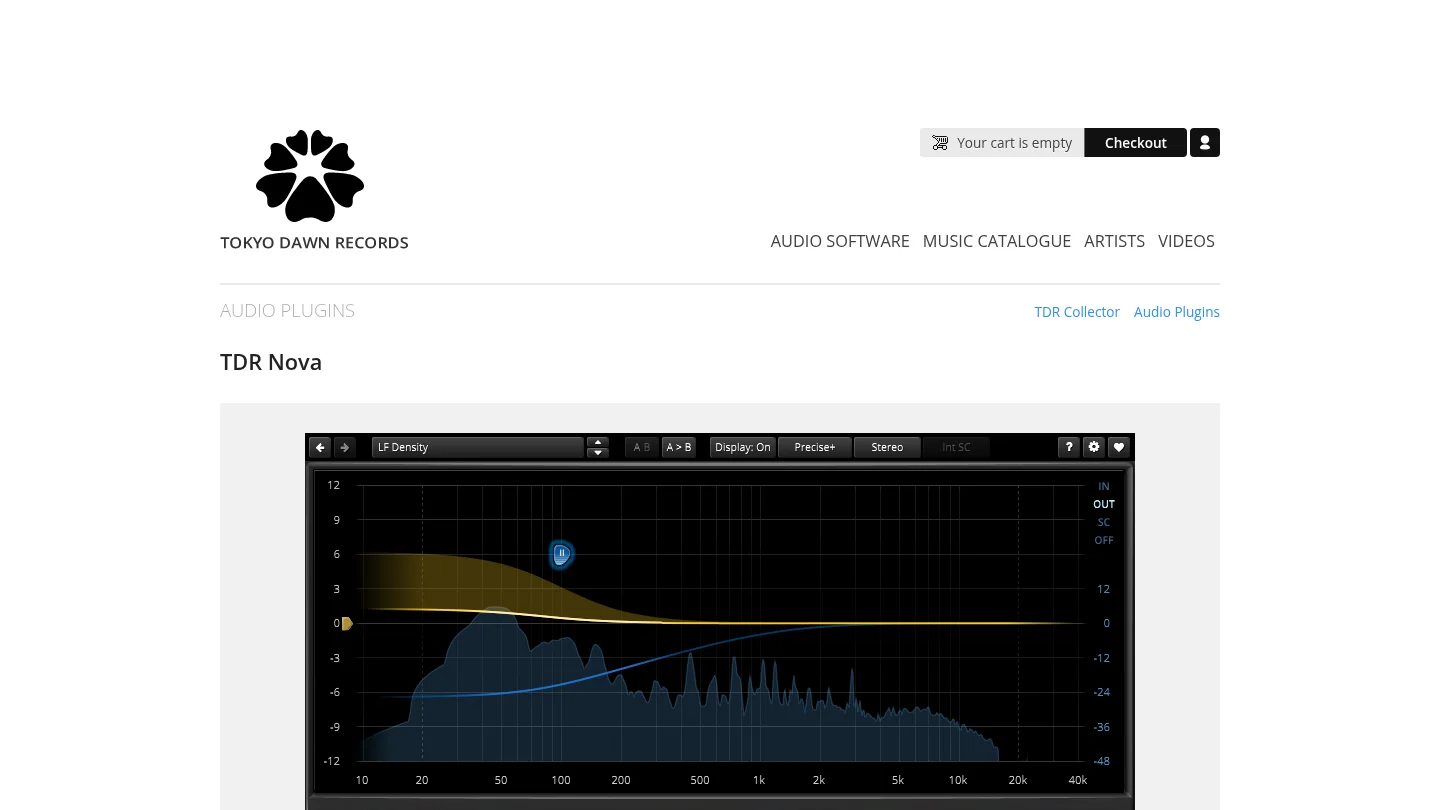Image resolution: width=1440 pixels, height=810 pixels.
Task: Click the heart icon in plugin toolbar
Action: [x=1119, y=447]
